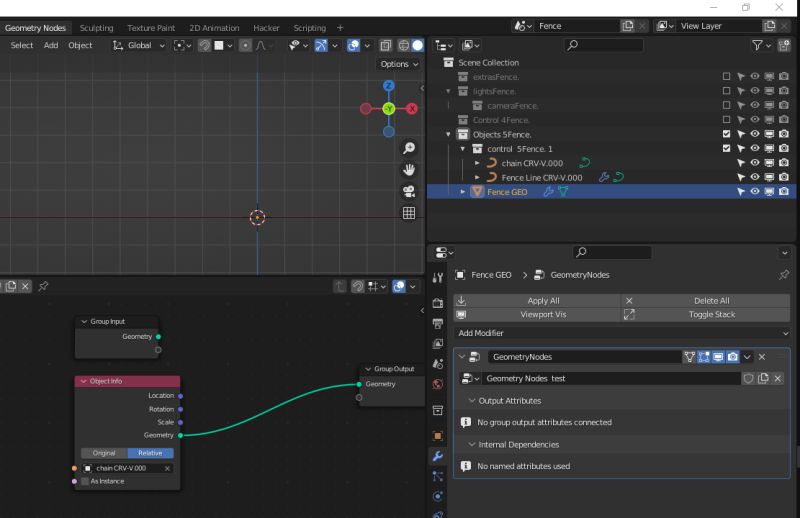
Task: Click the outliner filter funnel icon
Action: 758,45
